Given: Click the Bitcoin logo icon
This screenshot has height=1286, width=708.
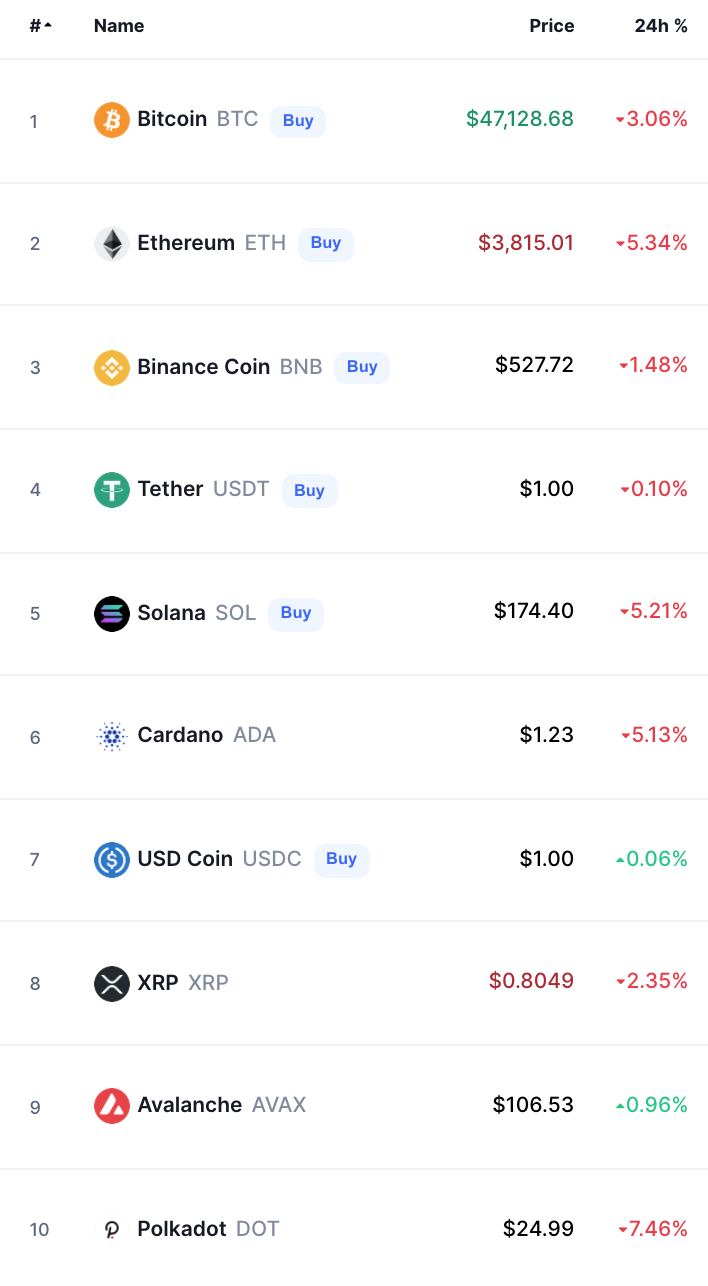Looking at the screenshot, I should (x=111, y=119).
